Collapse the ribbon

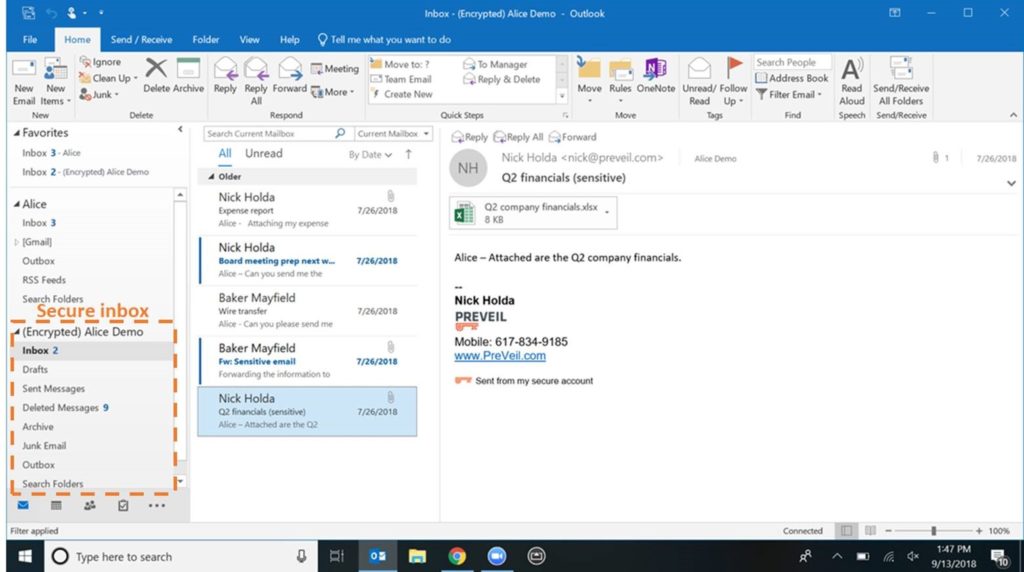tap(1014, 115)
